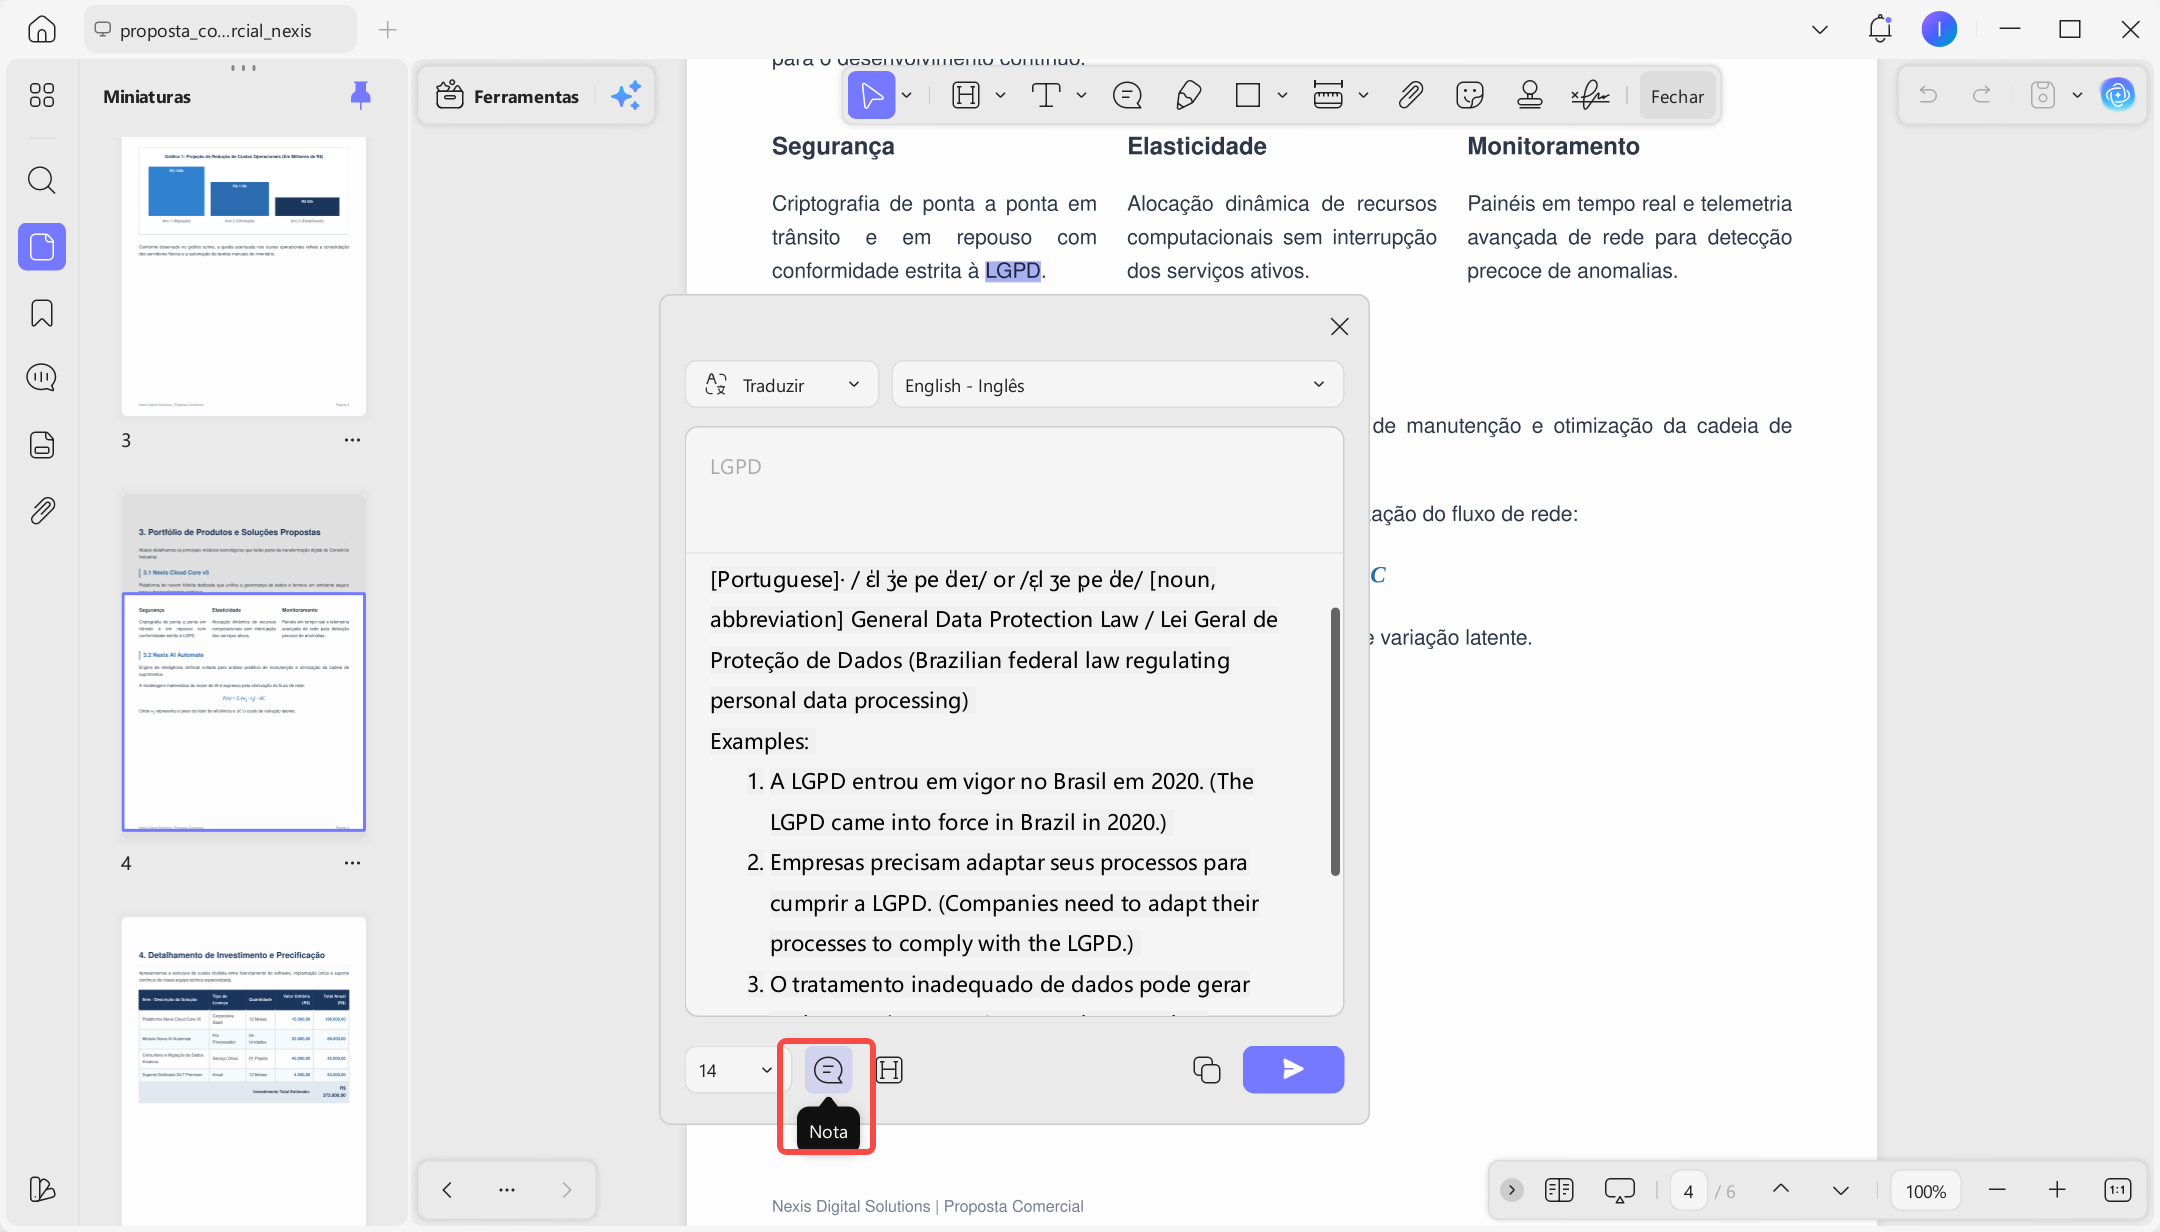Click the LGPD input text field
2160x1232 pixels.
[x=1014, y=491]
